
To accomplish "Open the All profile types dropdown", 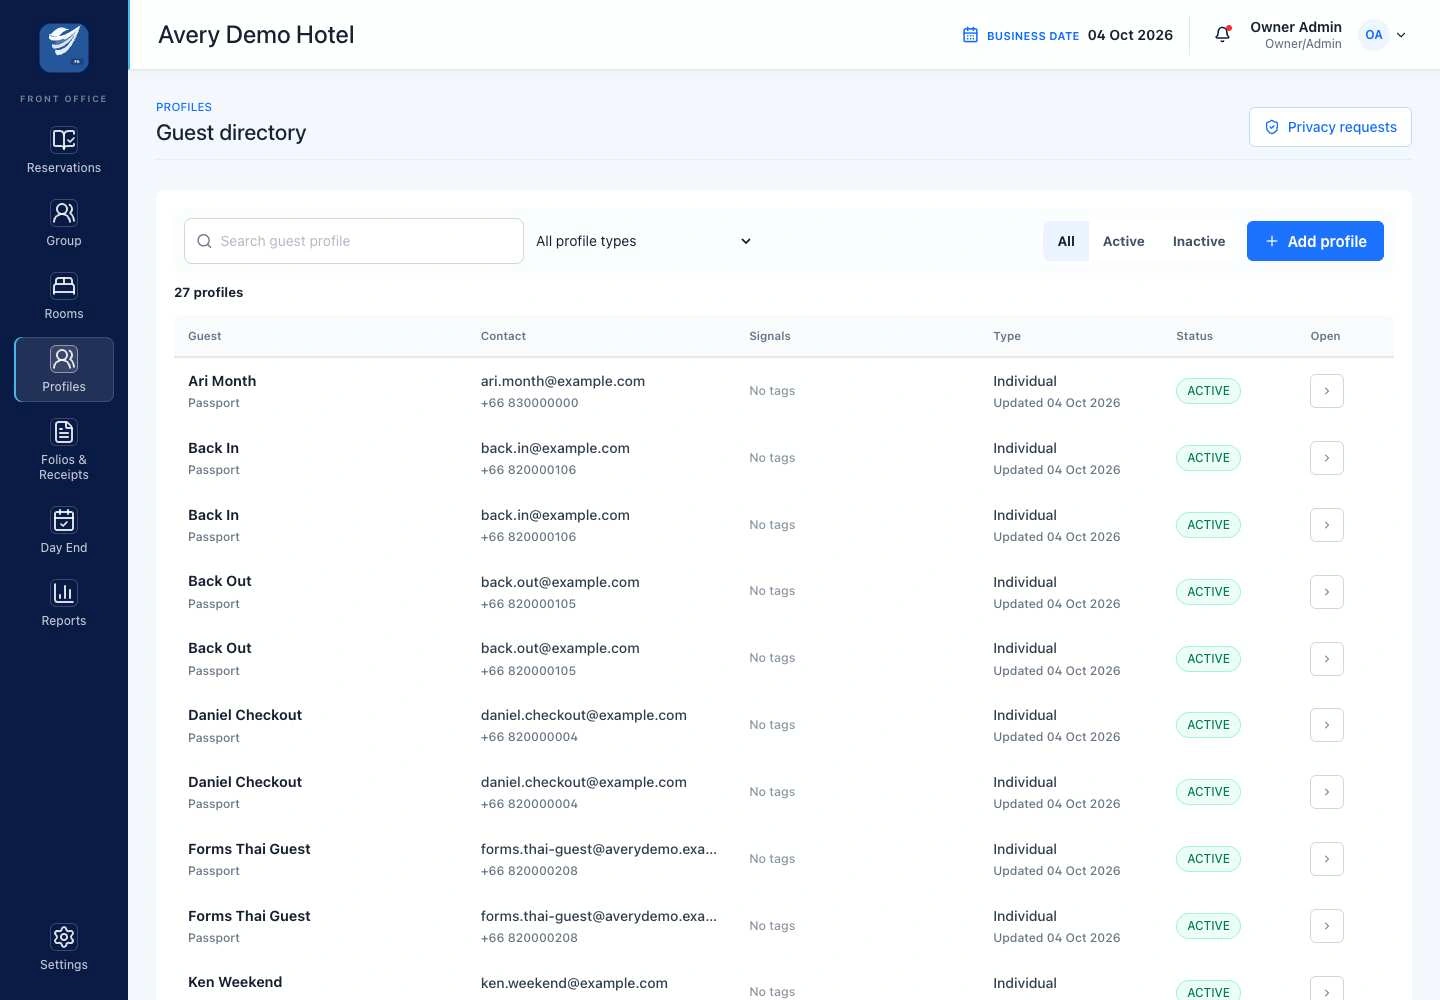I will point(644,241).
